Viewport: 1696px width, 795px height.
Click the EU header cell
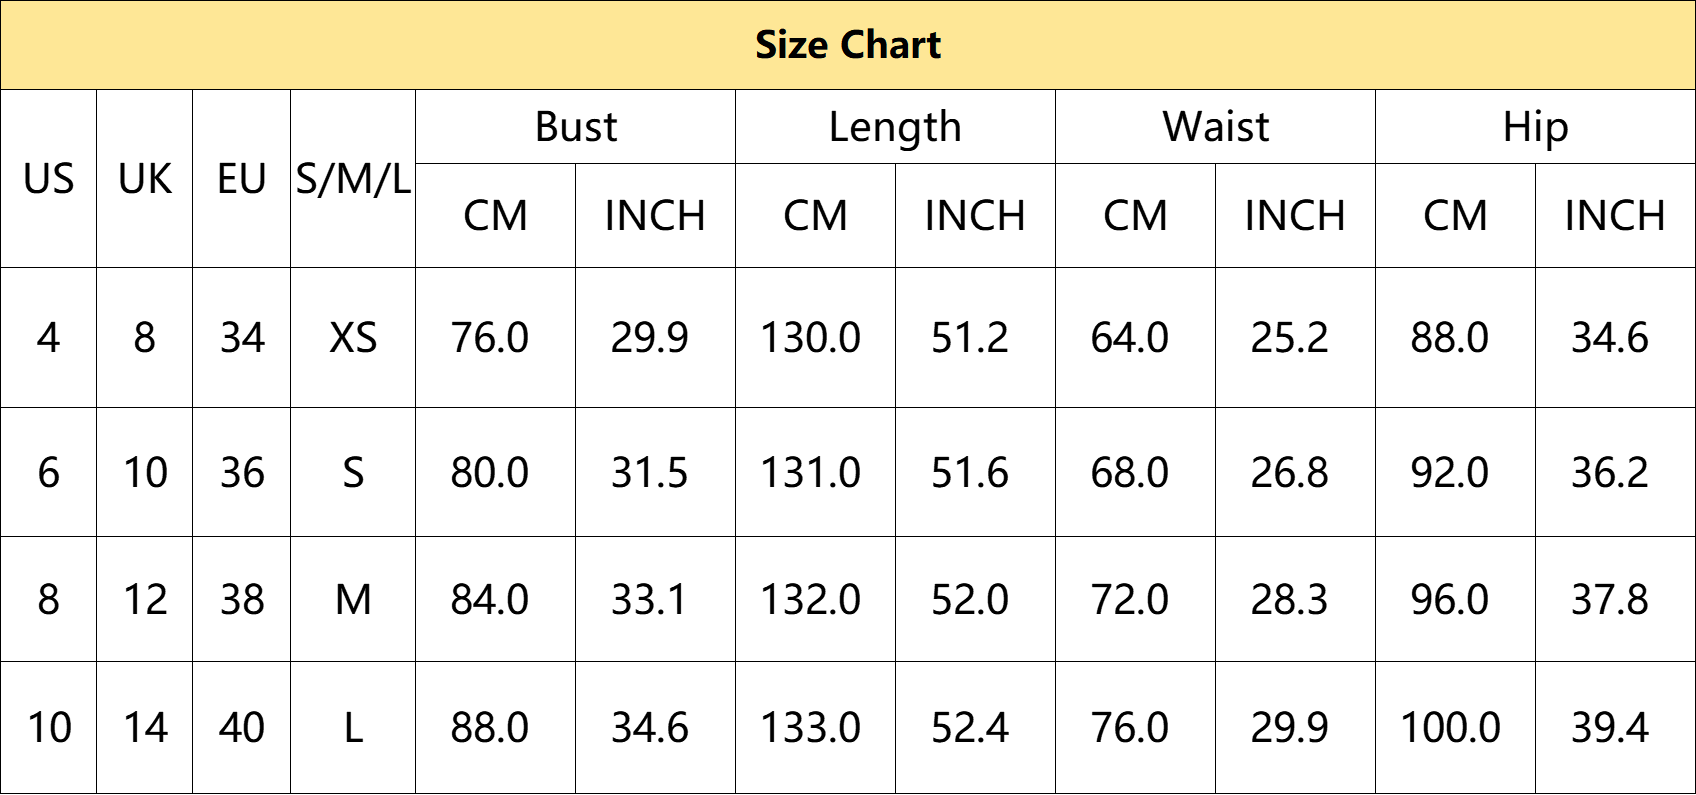tap(241, 179)
